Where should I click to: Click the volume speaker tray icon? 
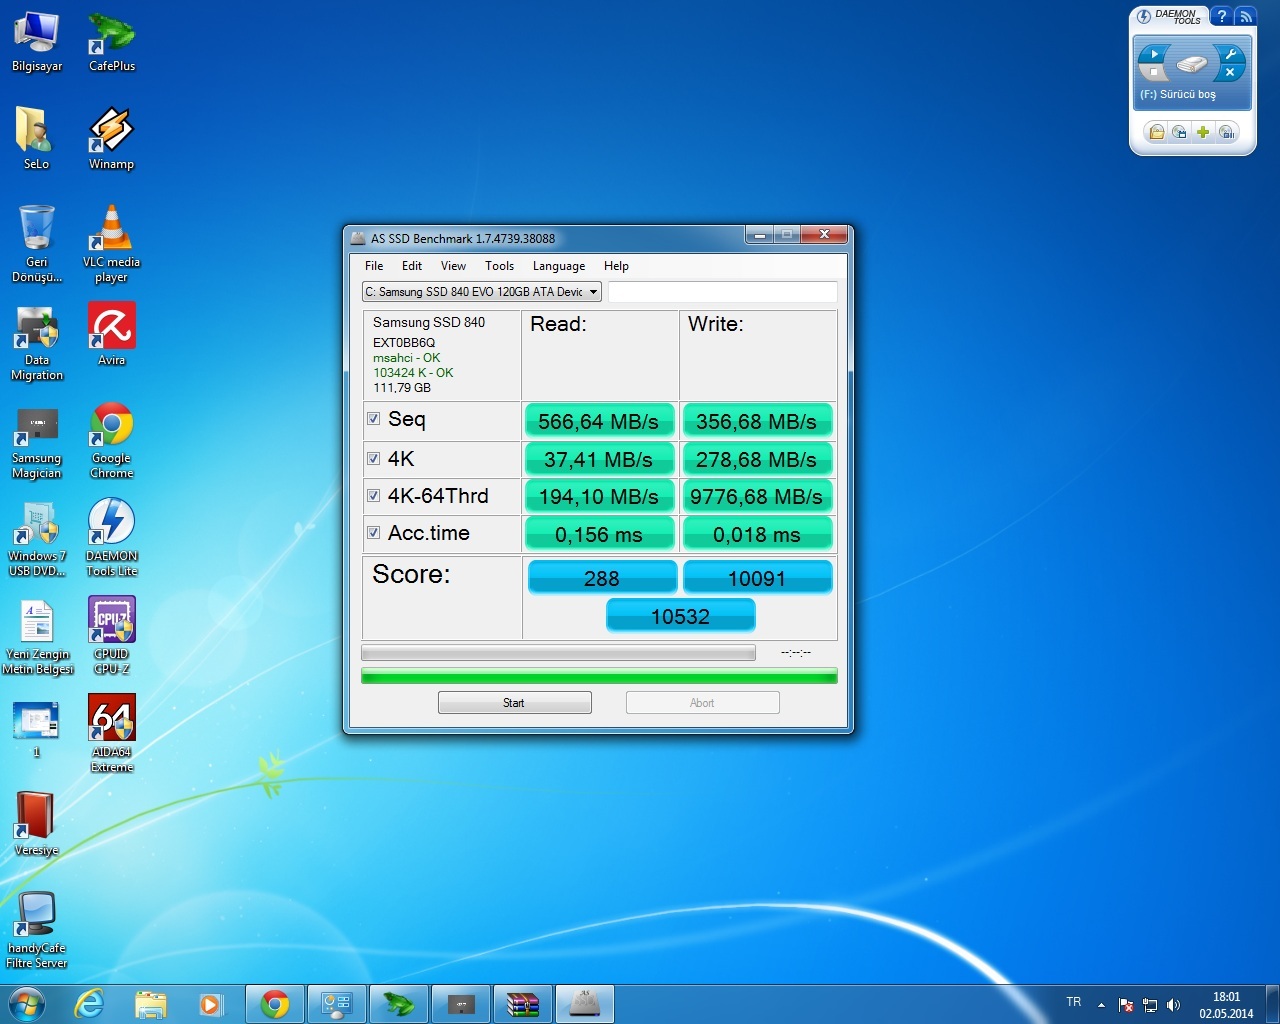(1173, 1005)
